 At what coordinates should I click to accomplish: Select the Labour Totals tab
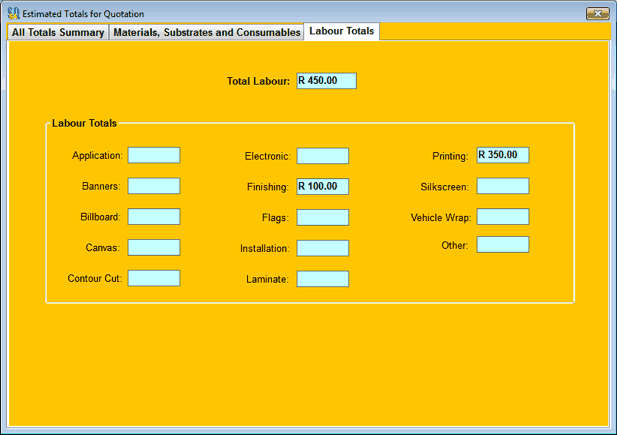pos(342,32)
